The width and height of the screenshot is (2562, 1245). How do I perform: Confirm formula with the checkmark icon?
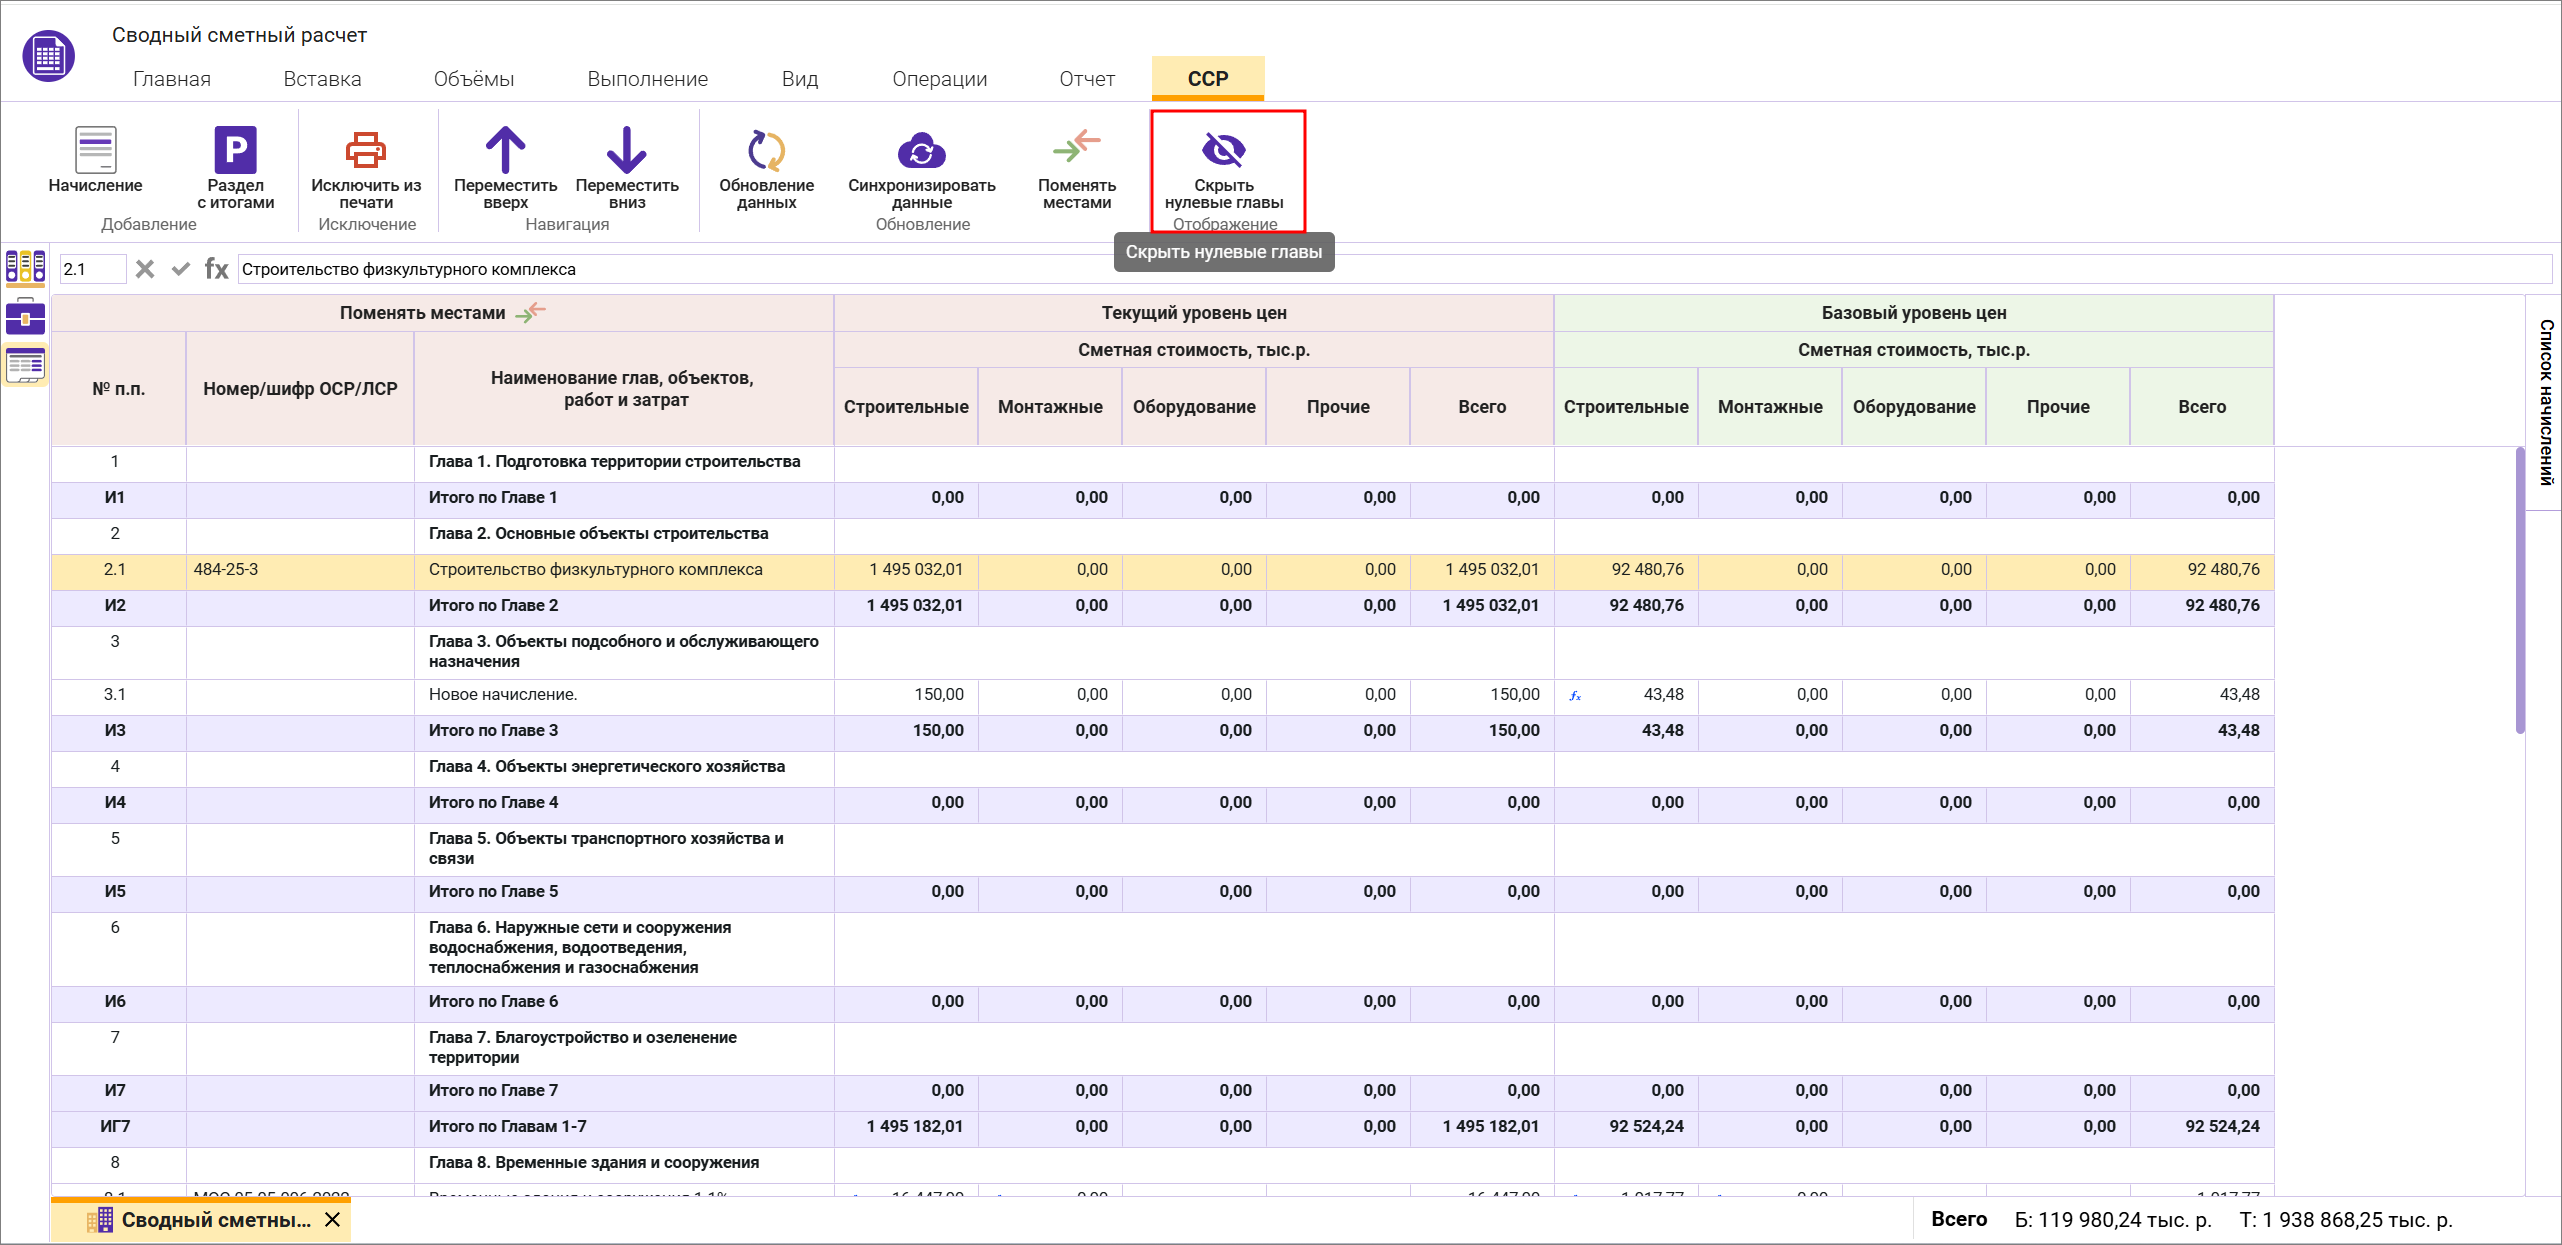pos(181,269)
